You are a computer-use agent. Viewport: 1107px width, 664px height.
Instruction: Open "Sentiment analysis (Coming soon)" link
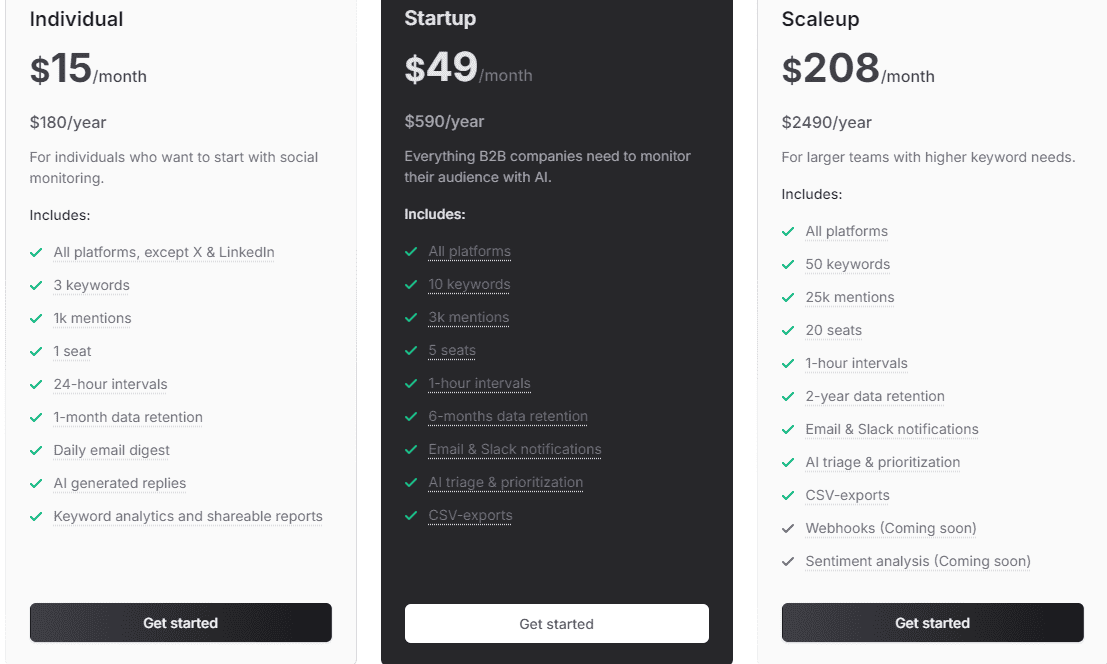coord(917,561)
